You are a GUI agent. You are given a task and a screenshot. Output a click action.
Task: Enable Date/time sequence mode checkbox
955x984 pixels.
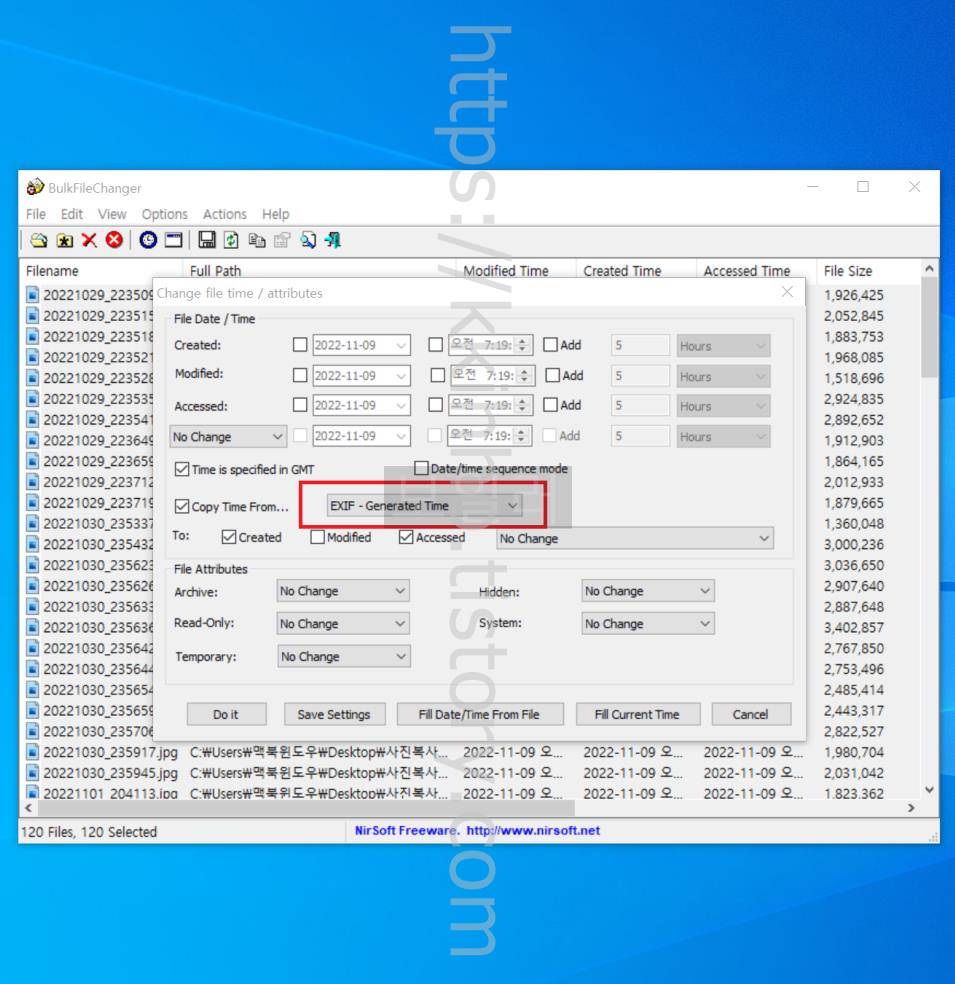coord(422,468)
